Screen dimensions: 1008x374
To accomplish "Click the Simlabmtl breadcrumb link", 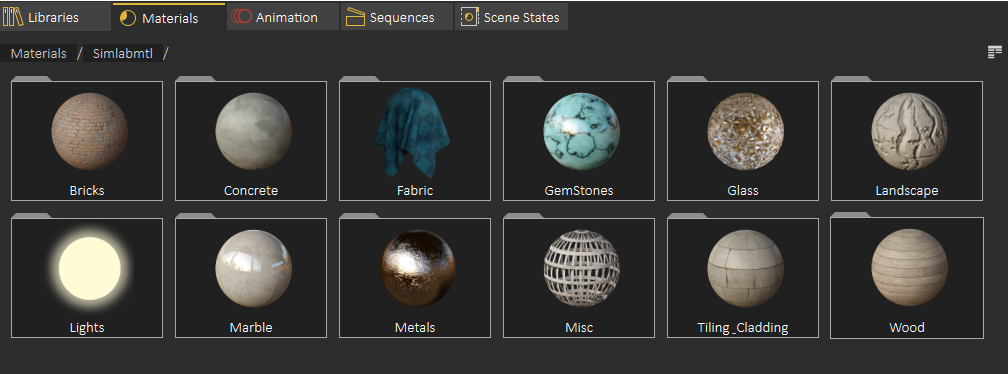I will 123,53.
